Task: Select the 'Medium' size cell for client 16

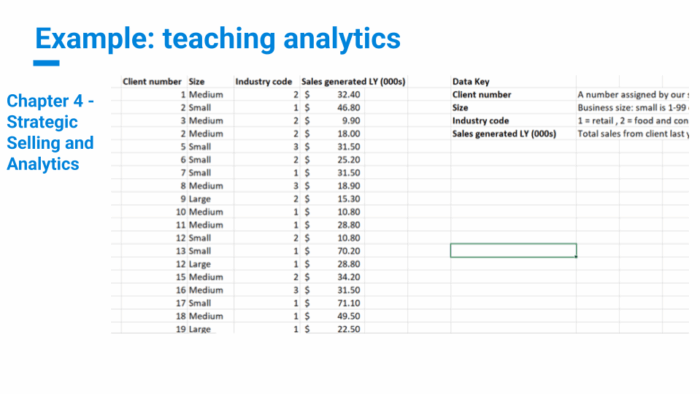Action: (x=210, y=290)
